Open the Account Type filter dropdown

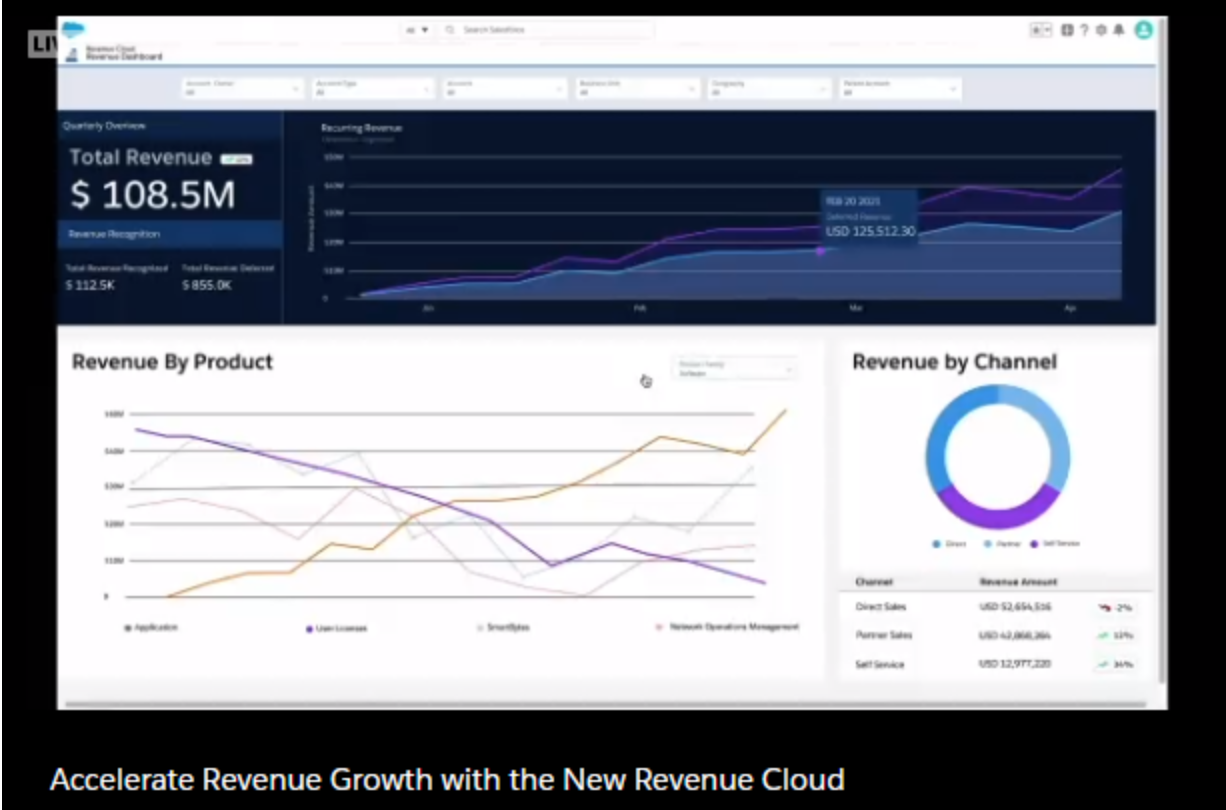pyautogui.click(x=374, y=88)
